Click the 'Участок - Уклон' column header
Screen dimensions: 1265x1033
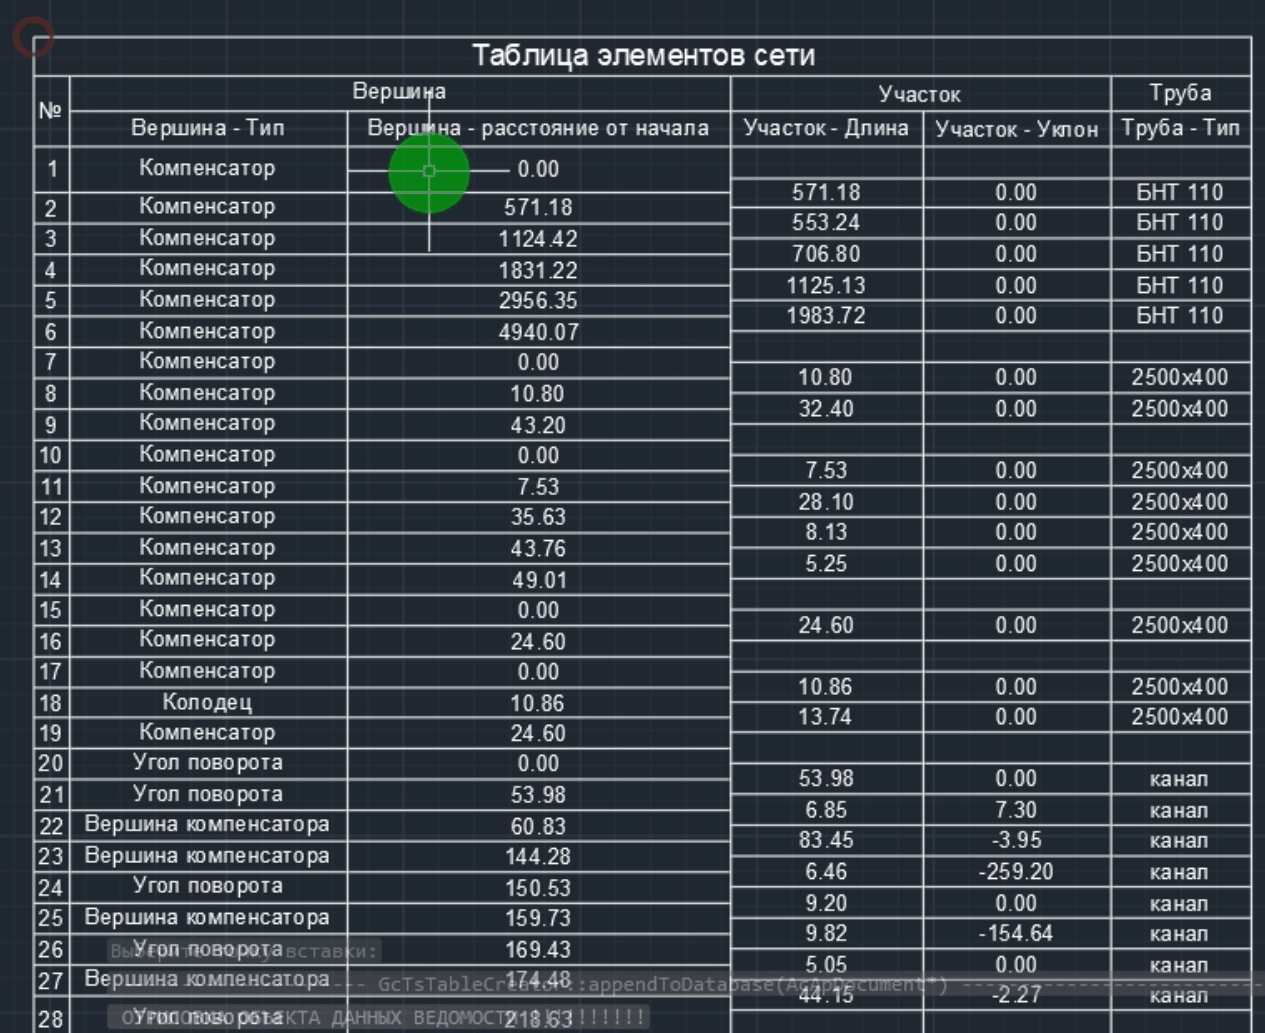pyautogui.click(x=1016, y=129)
